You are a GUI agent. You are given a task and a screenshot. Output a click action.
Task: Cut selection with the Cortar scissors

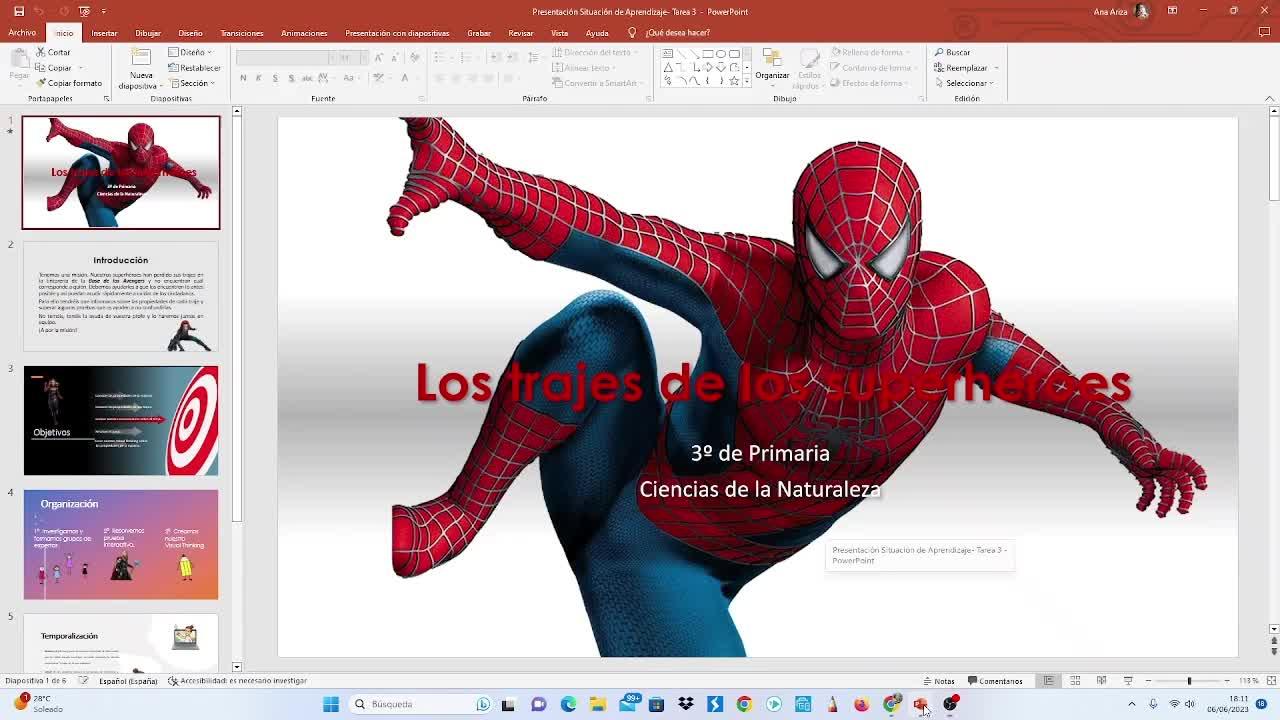(x=54, y=52)
